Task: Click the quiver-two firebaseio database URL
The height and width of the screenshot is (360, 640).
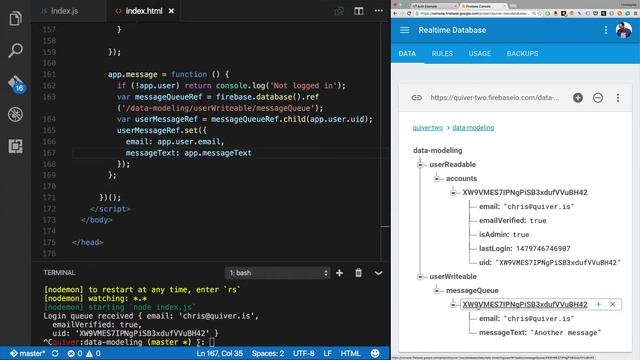Action: pos(495,98)
